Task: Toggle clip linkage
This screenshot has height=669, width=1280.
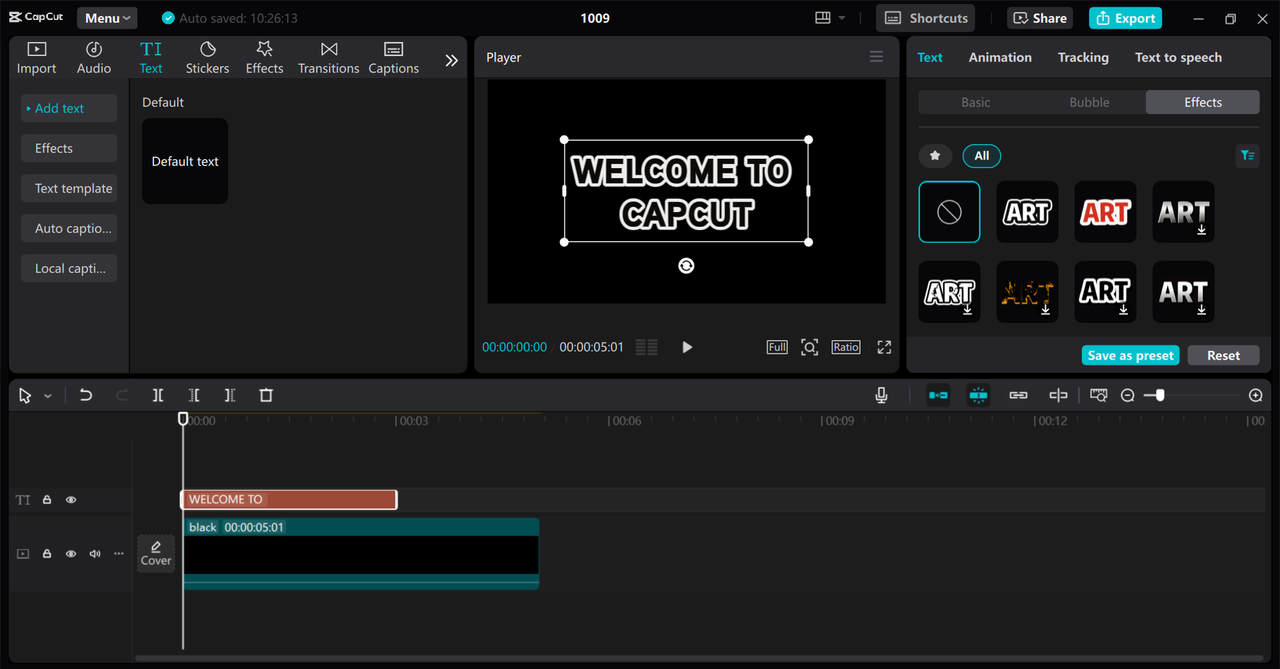Action: 1018,395
